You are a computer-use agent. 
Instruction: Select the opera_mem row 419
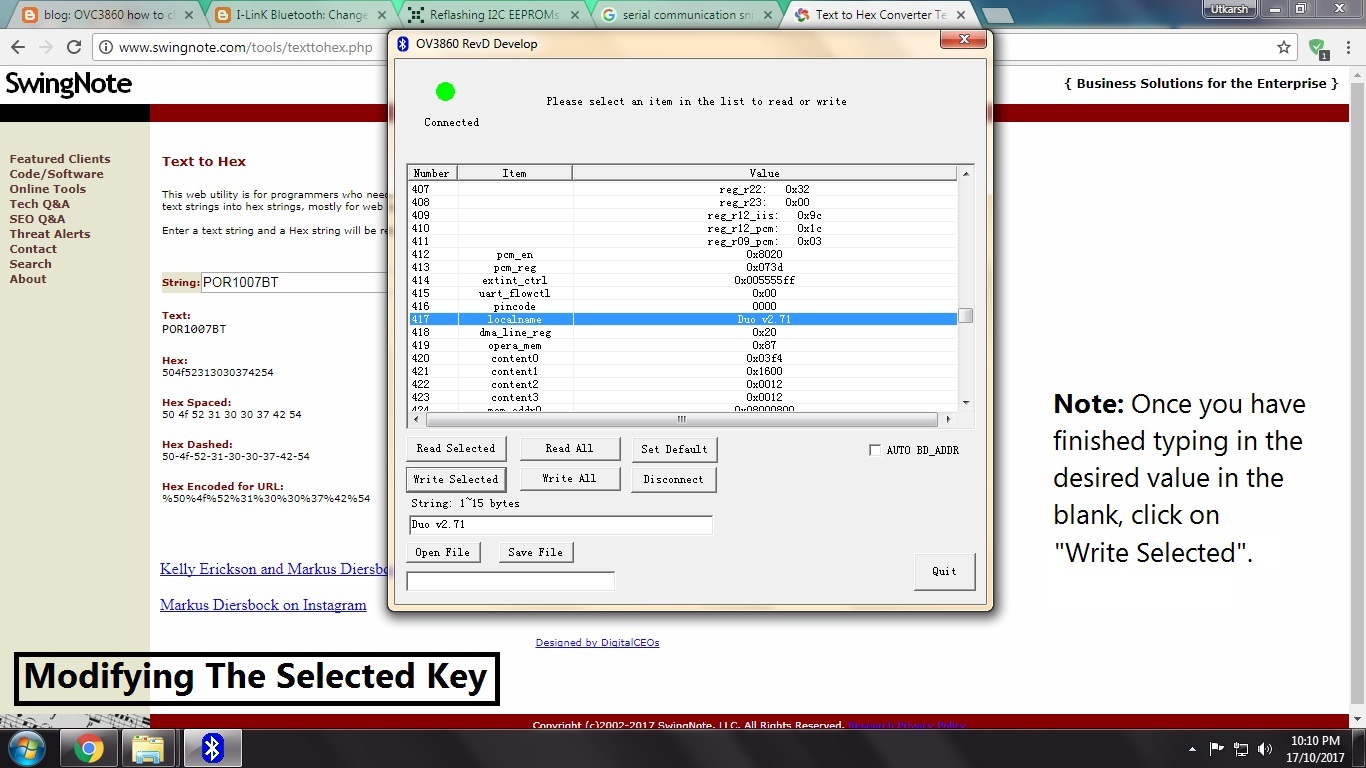683,345
